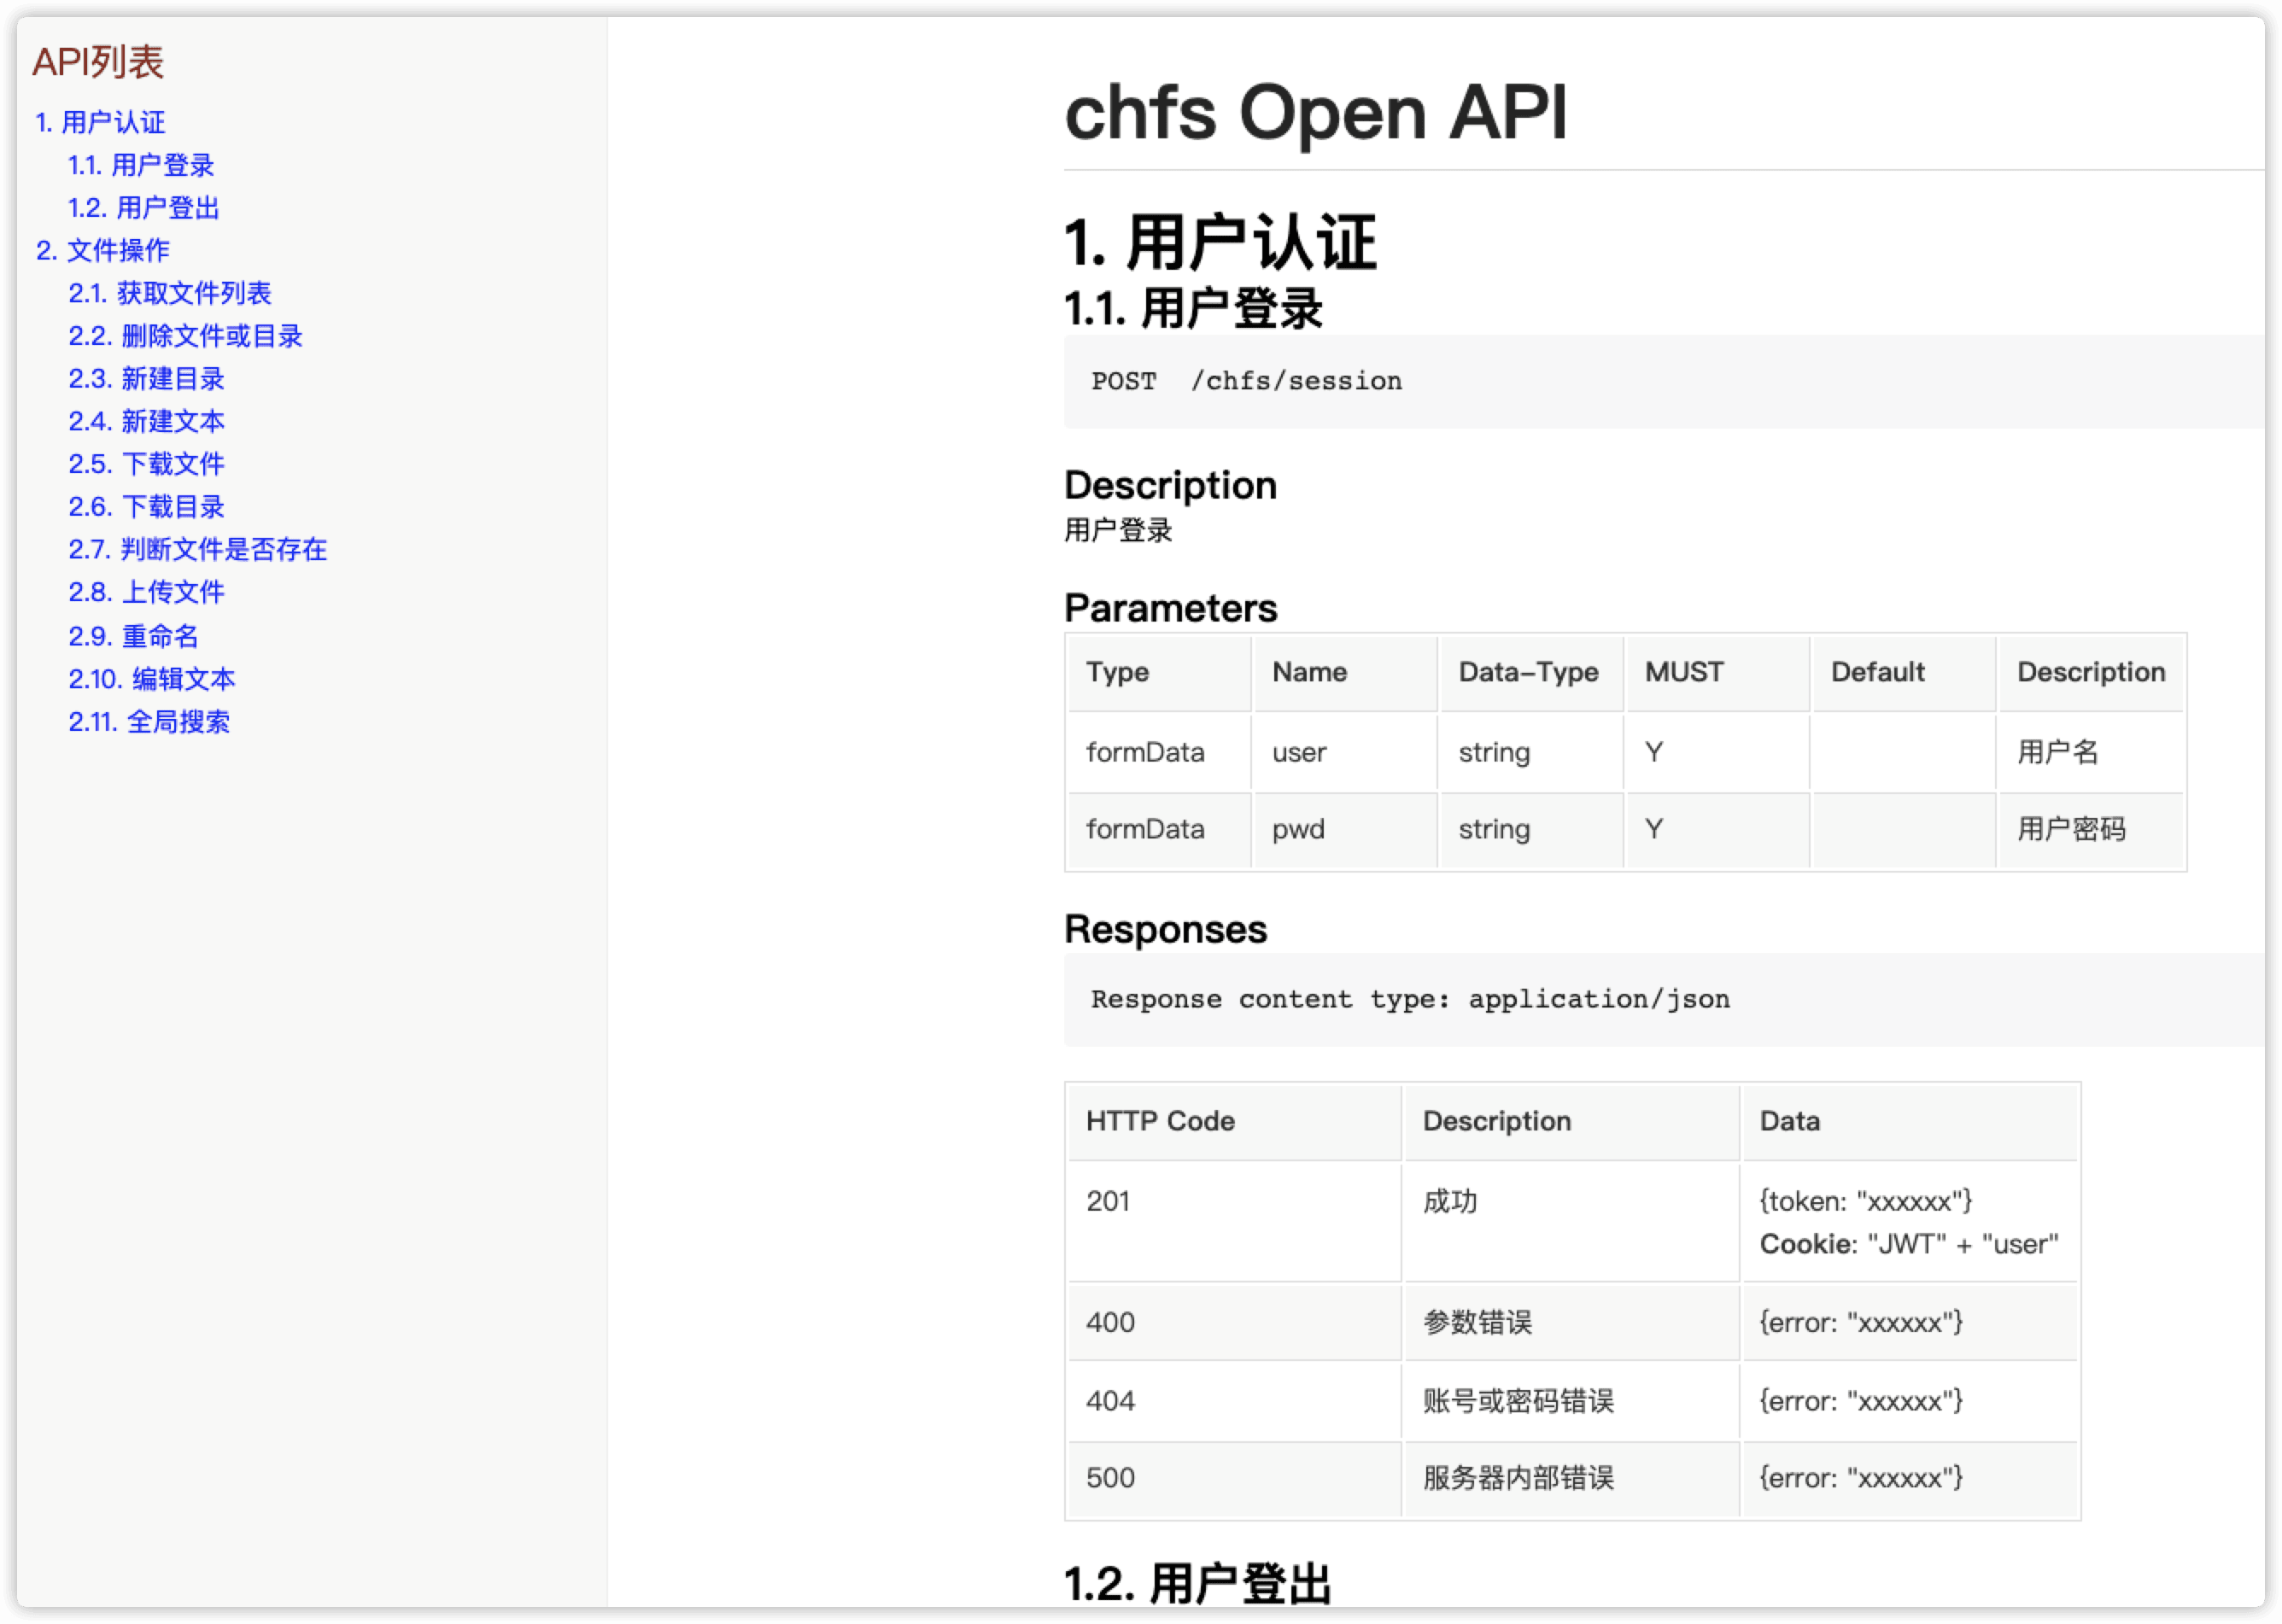Click the Responses heading

[1165, 930]
